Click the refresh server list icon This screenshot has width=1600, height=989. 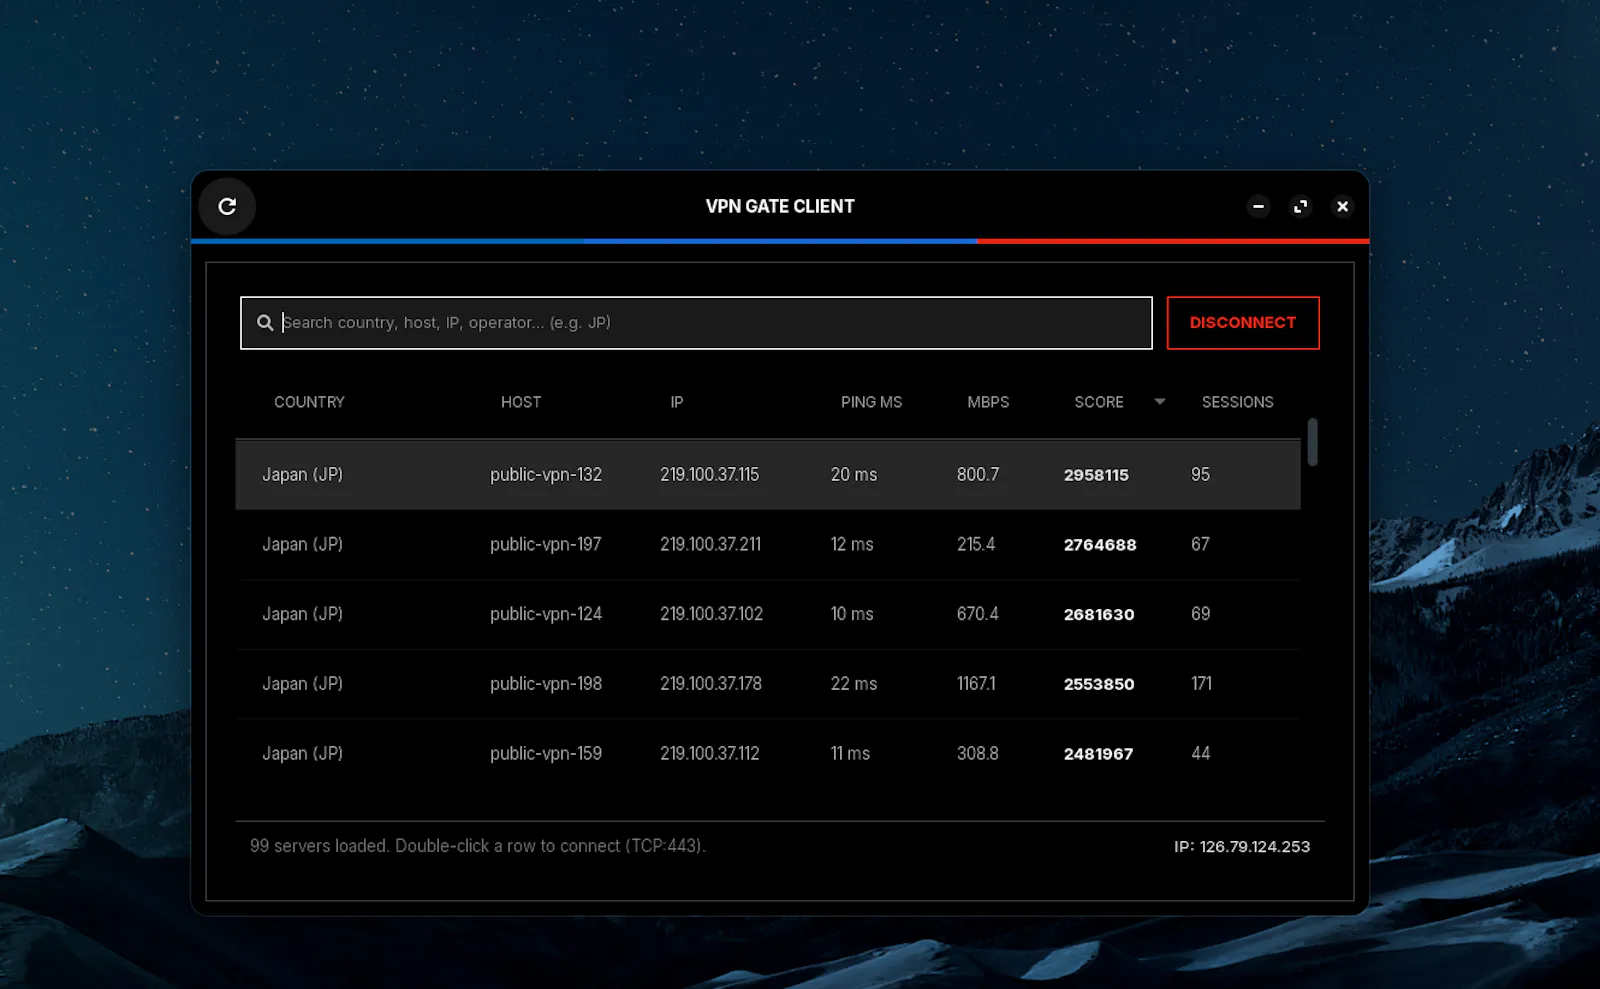click(x=227, y=206)
